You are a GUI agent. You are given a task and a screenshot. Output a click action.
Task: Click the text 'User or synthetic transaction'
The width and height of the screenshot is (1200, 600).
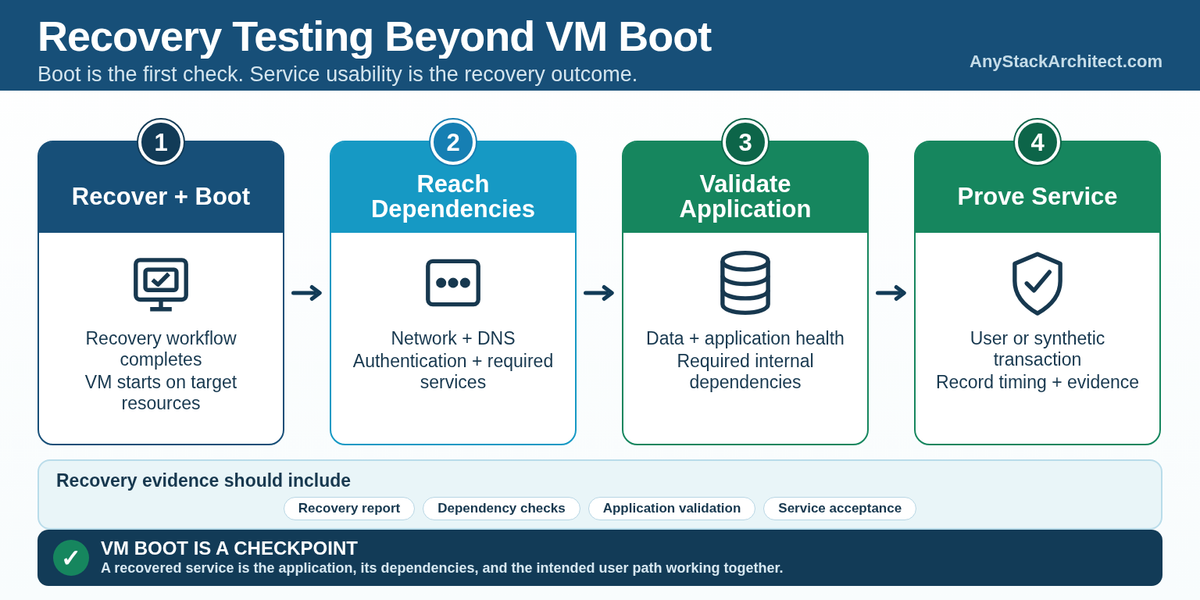pos(1037,349)
